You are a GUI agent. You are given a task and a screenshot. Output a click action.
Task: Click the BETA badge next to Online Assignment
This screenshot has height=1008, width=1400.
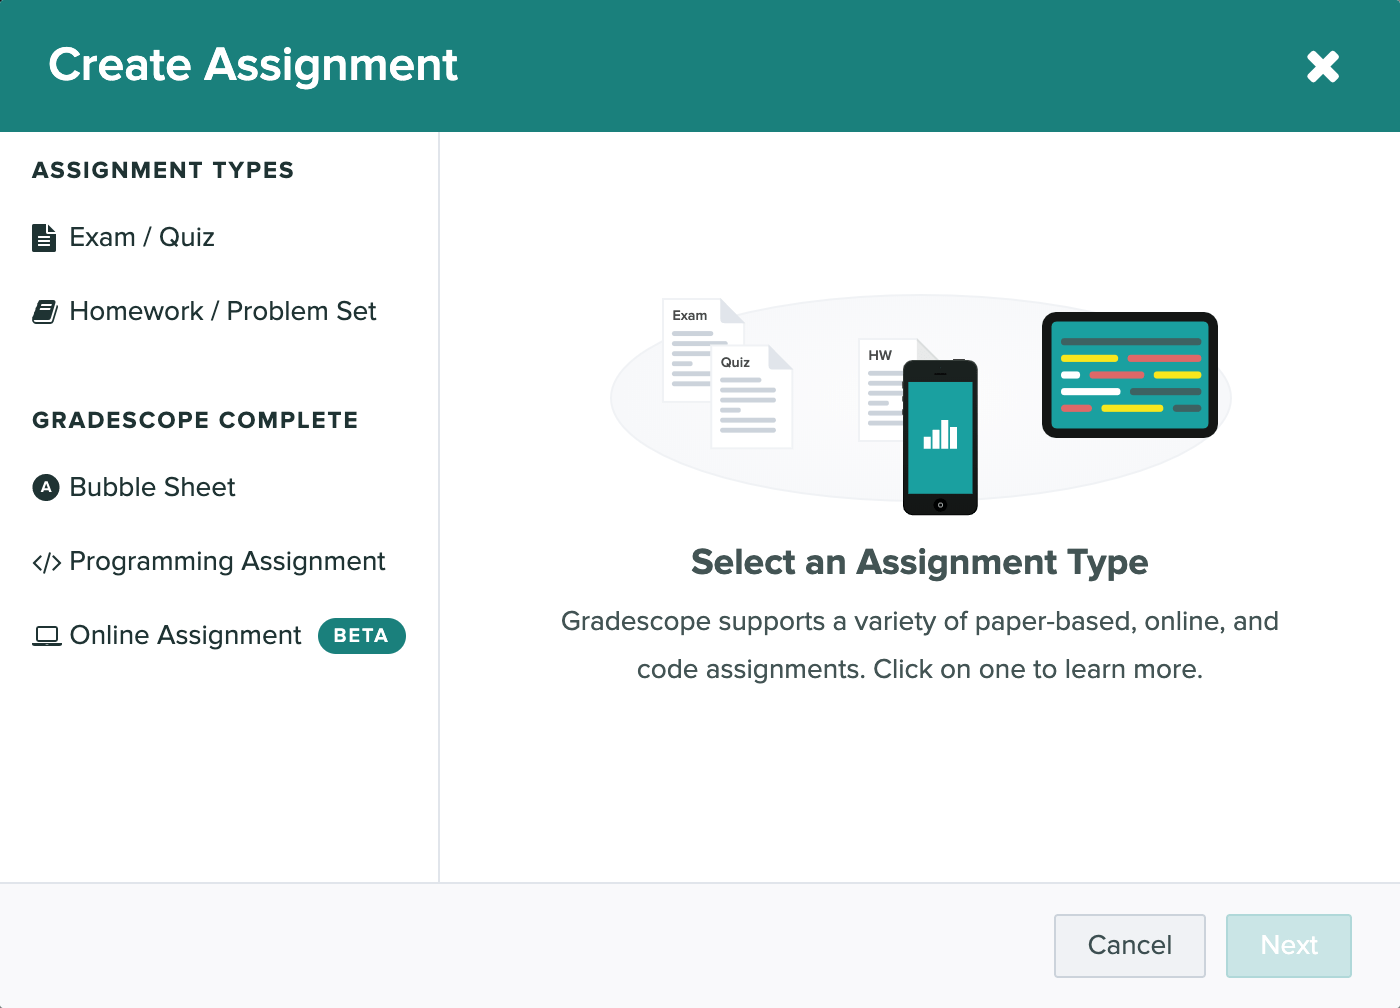362,635
